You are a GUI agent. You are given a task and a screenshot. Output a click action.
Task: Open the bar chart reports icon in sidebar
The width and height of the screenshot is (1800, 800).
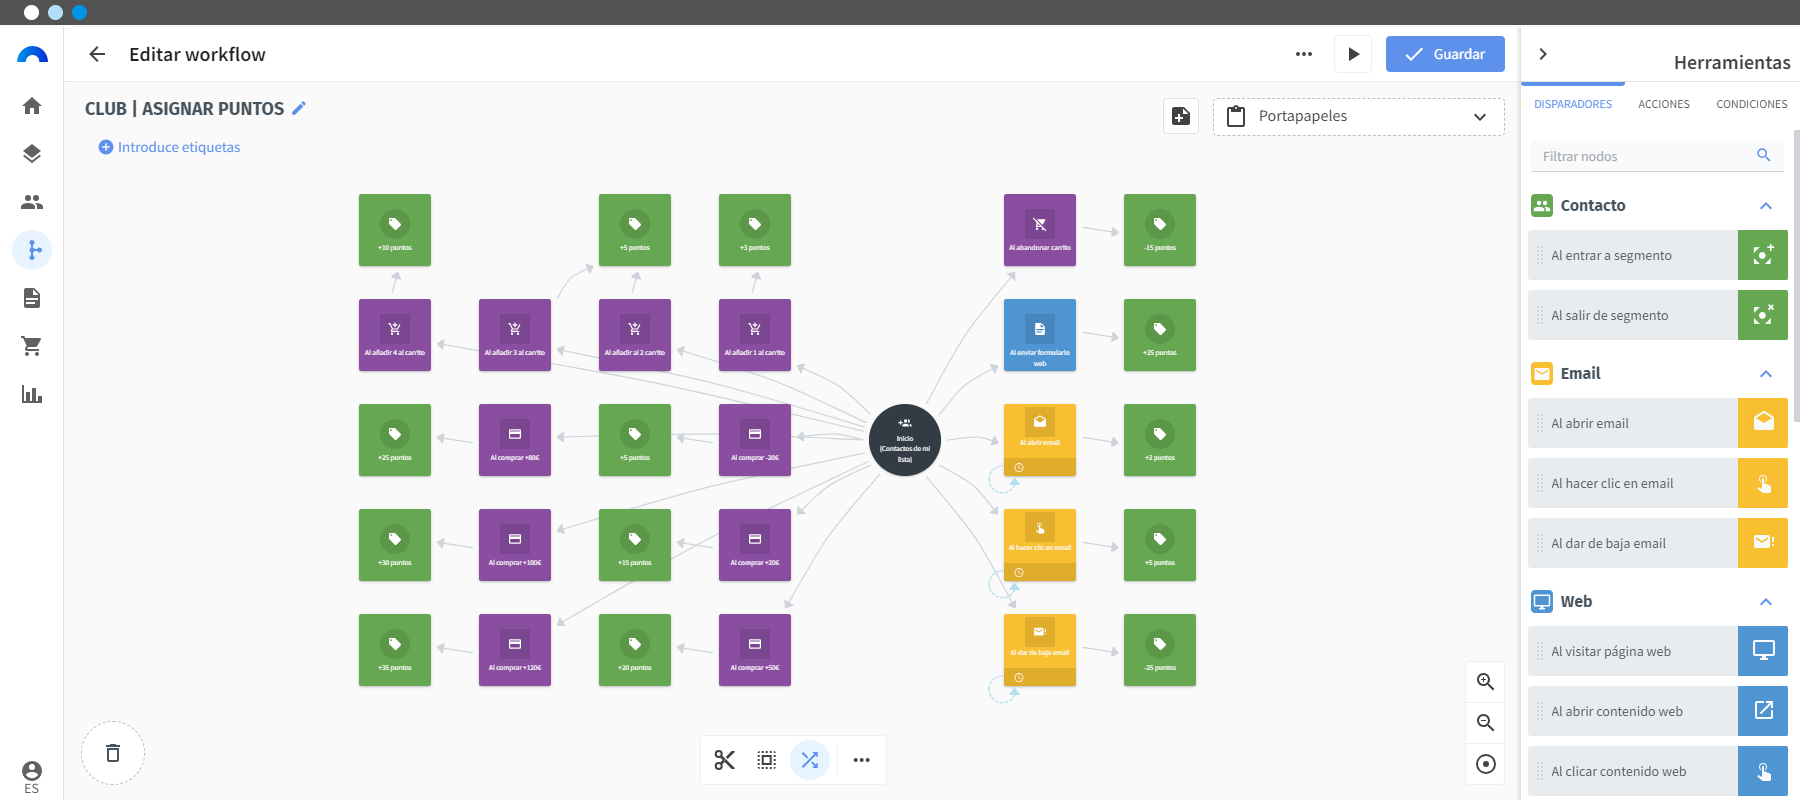[32, 394]
